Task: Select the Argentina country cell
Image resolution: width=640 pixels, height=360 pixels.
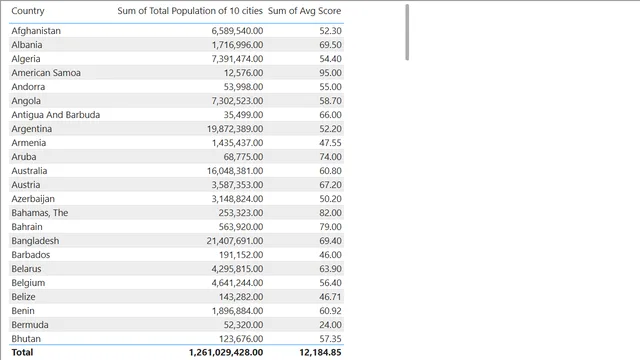Action: click(31, 129)
